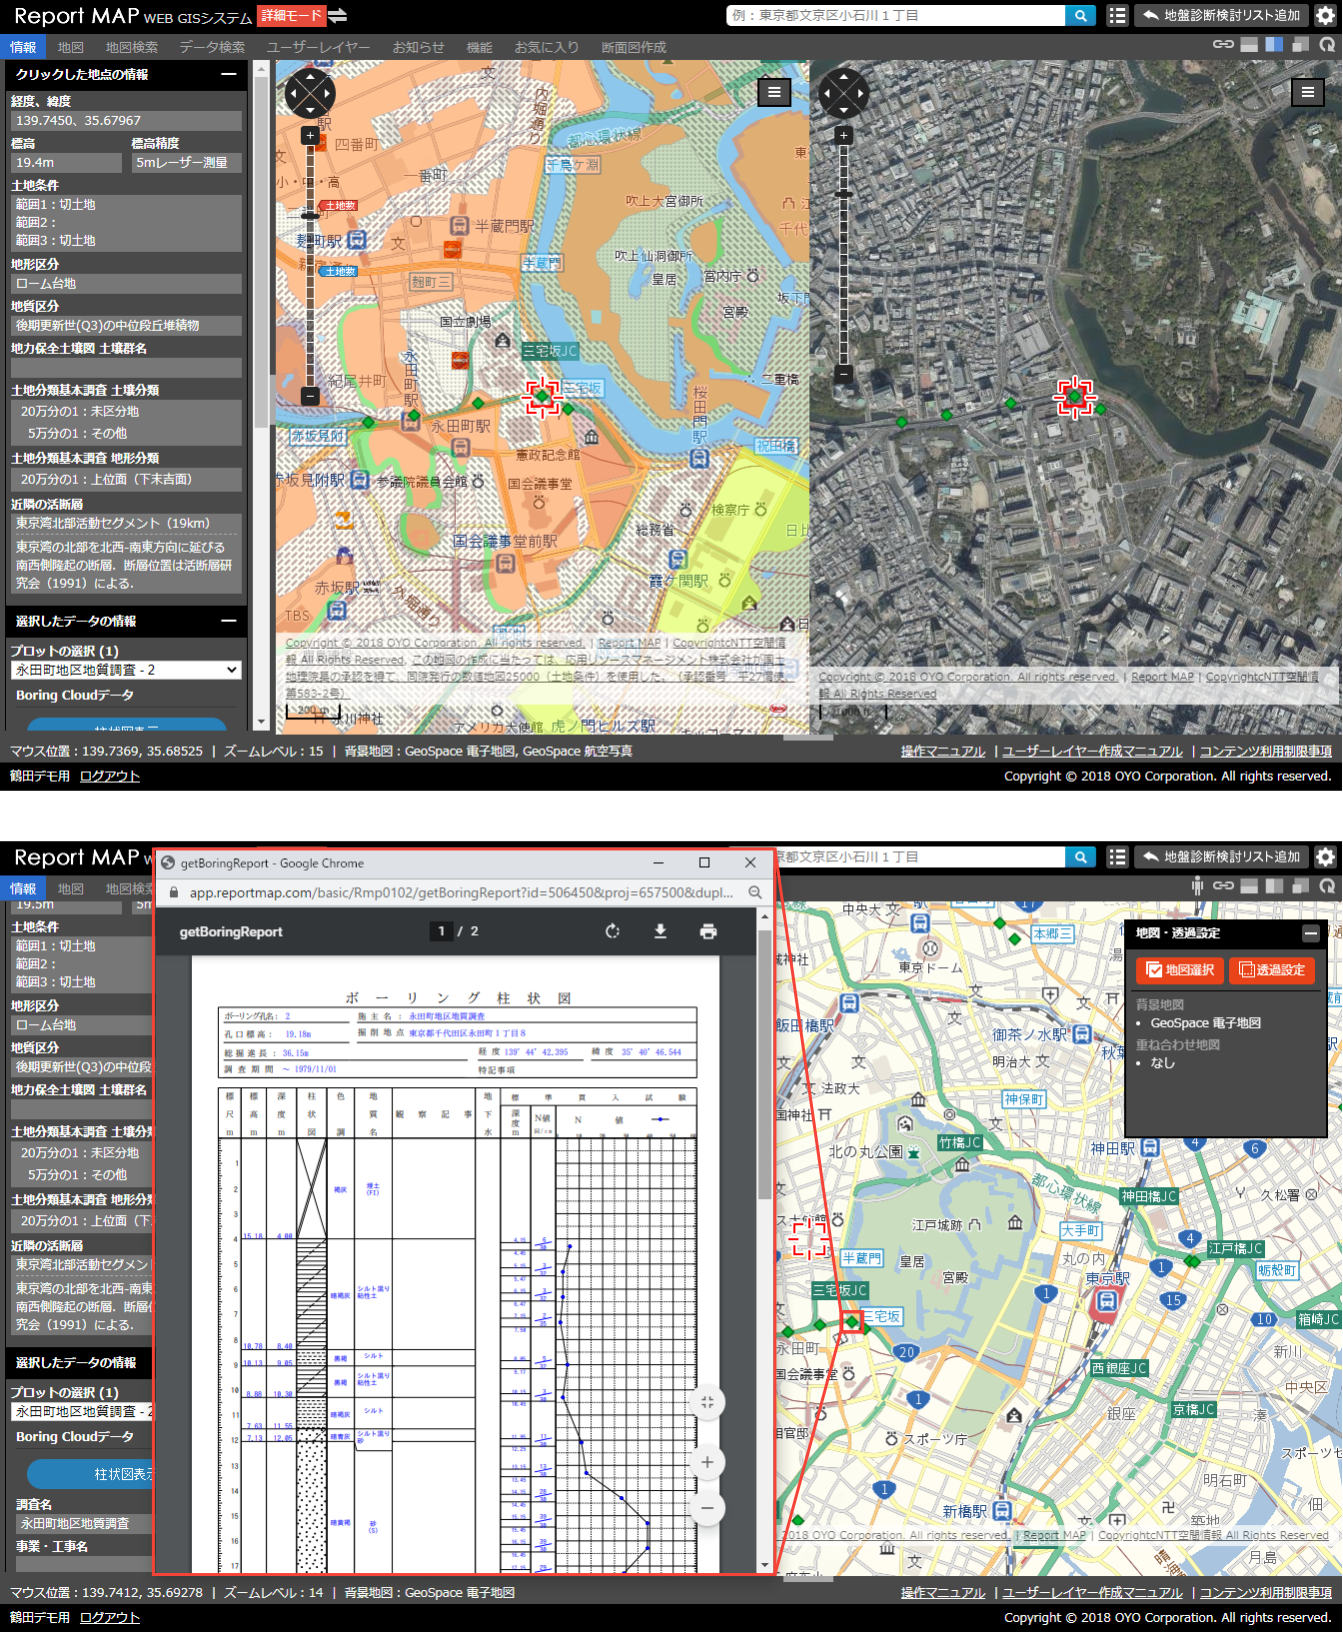This screenshot has height=1633, width=1343.
Task: Select the 機能 tab
Action: (479, 47)
